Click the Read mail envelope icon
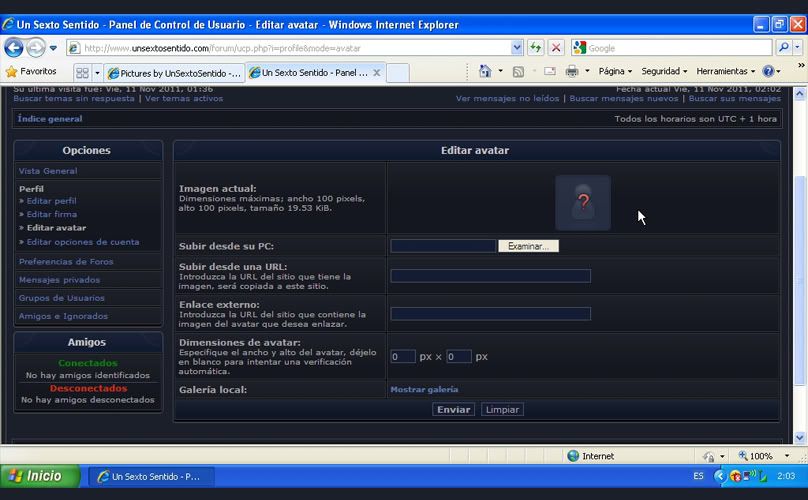The image size is (808, 500). click(x=550, y=71)
